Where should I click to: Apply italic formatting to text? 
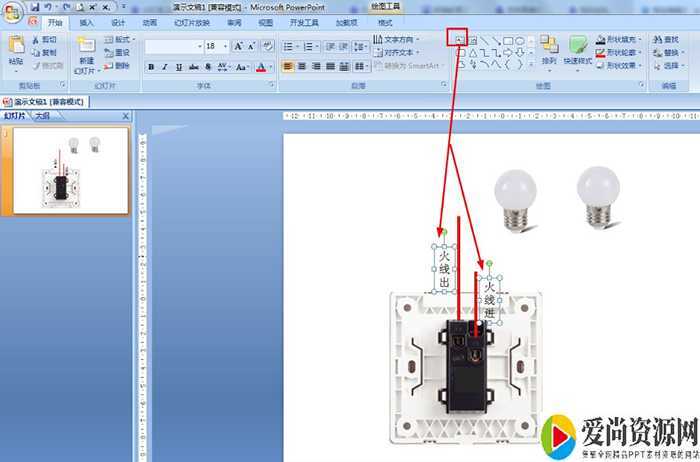[165, 67]
